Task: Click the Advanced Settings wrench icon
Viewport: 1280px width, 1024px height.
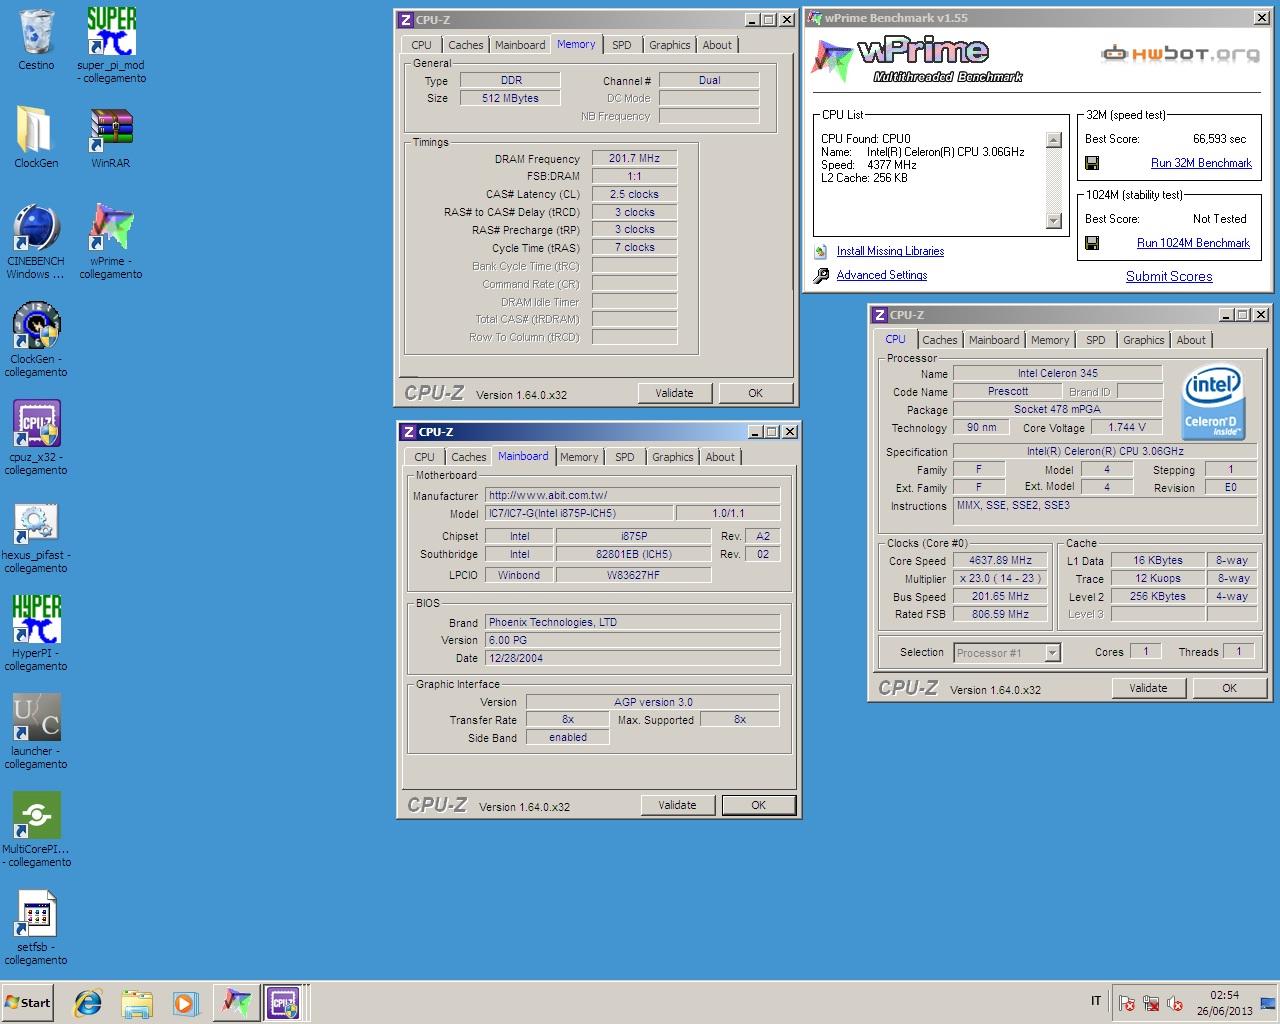Action: coord(821,276)
